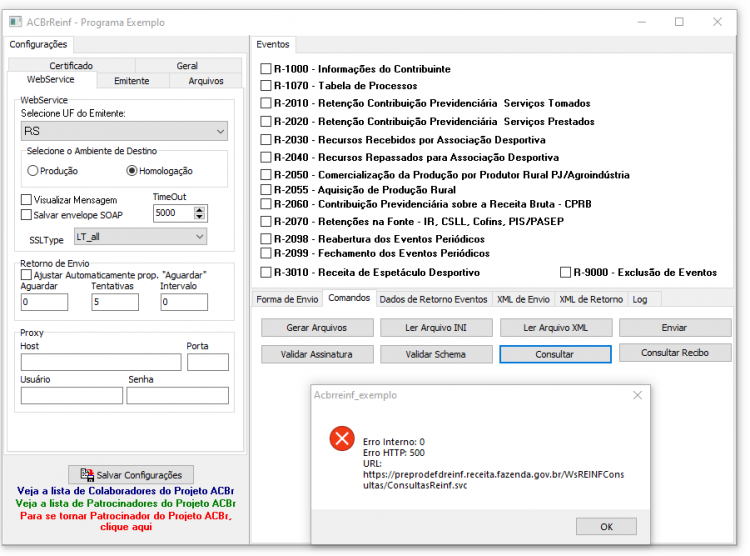Focus the Proxy Usuário field

click(72, 396)
